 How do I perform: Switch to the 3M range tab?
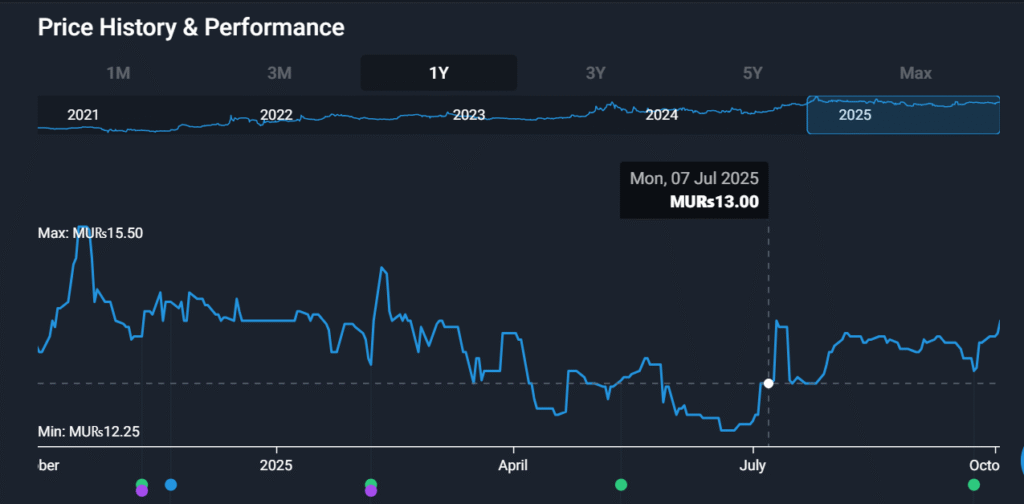[279, 73]
